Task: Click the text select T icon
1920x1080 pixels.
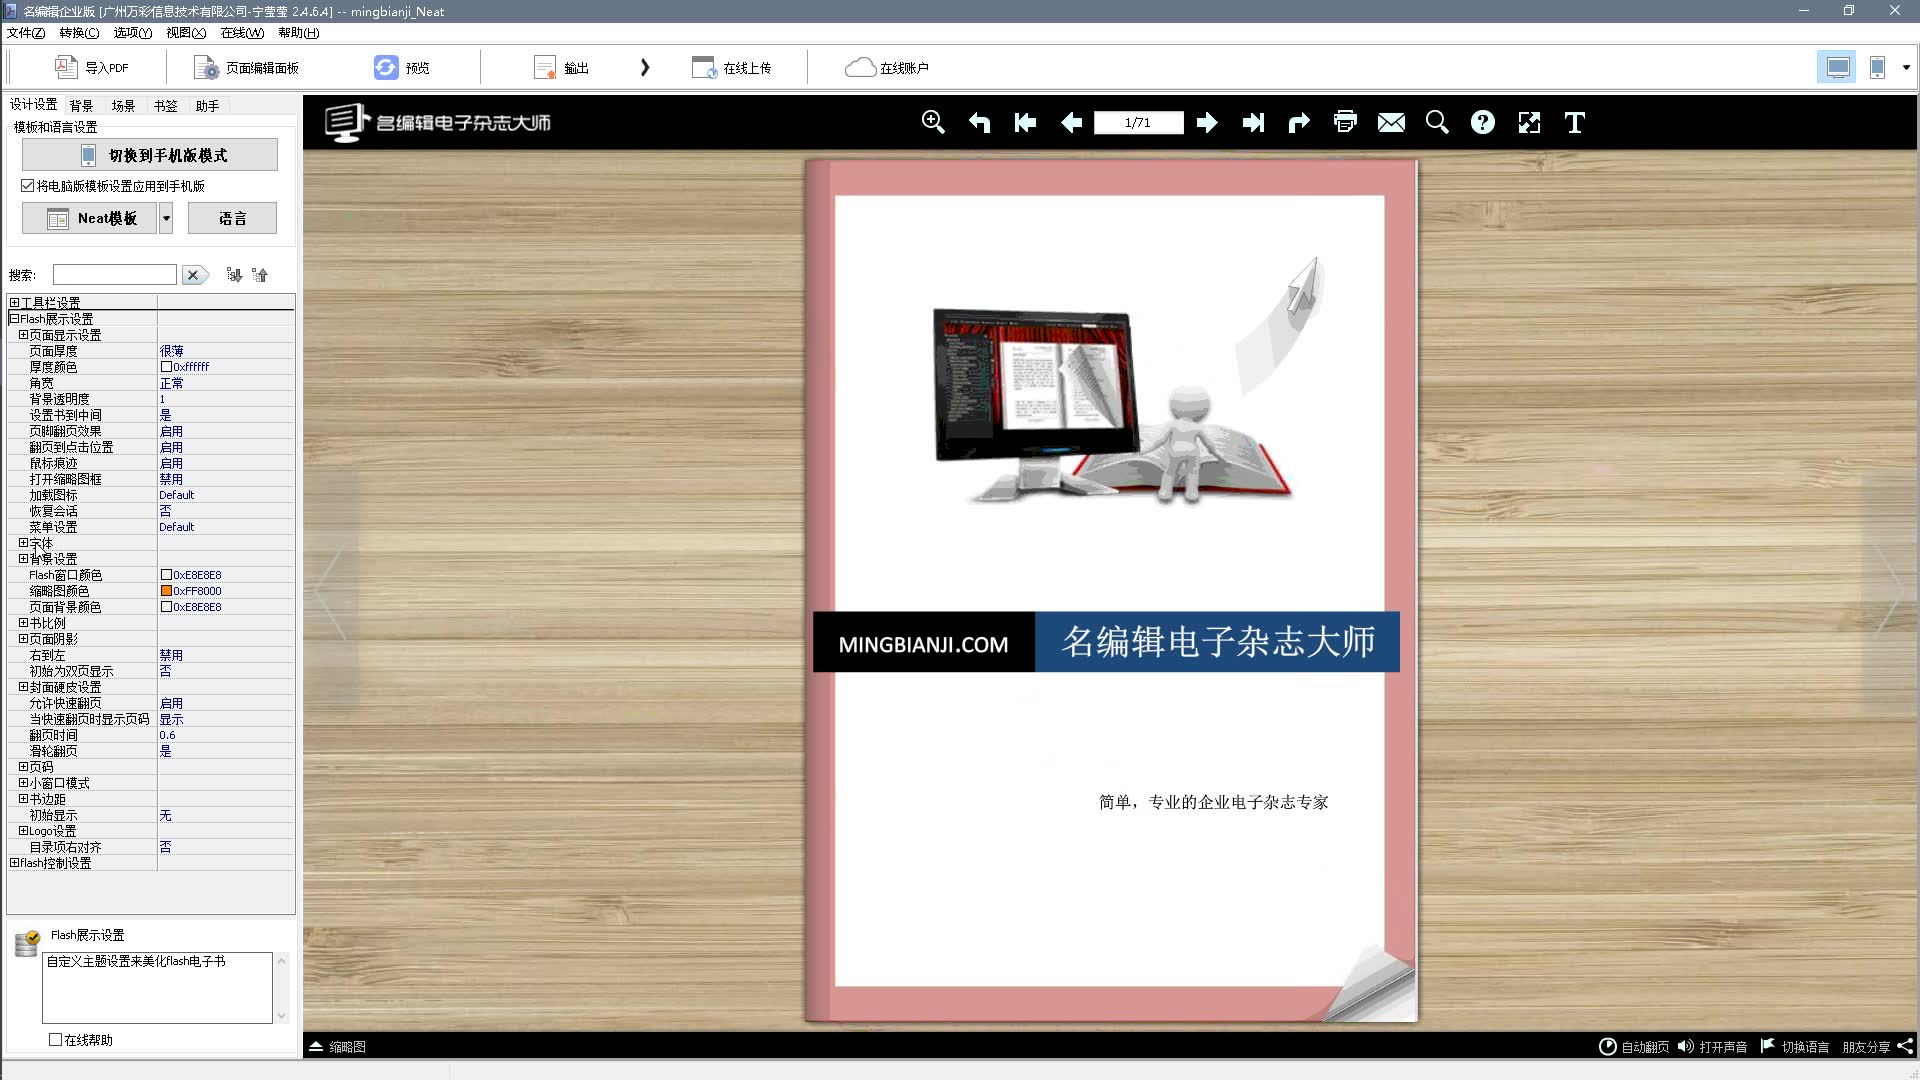Action: (x=1575, y=122)
